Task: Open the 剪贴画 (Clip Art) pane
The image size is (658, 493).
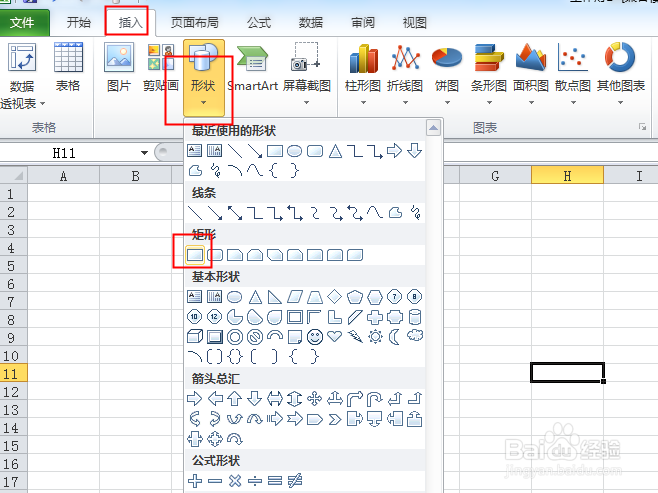Action: [x=161, y=67]
